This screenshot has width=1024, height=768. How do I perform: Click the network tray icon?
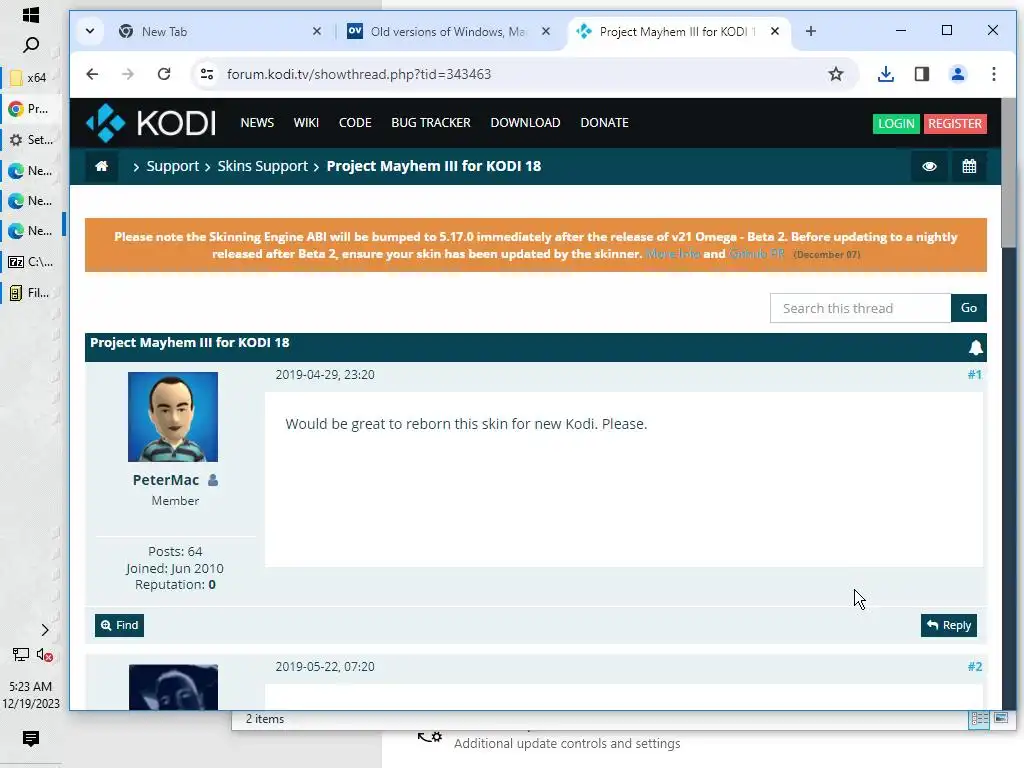coord(20,654)
